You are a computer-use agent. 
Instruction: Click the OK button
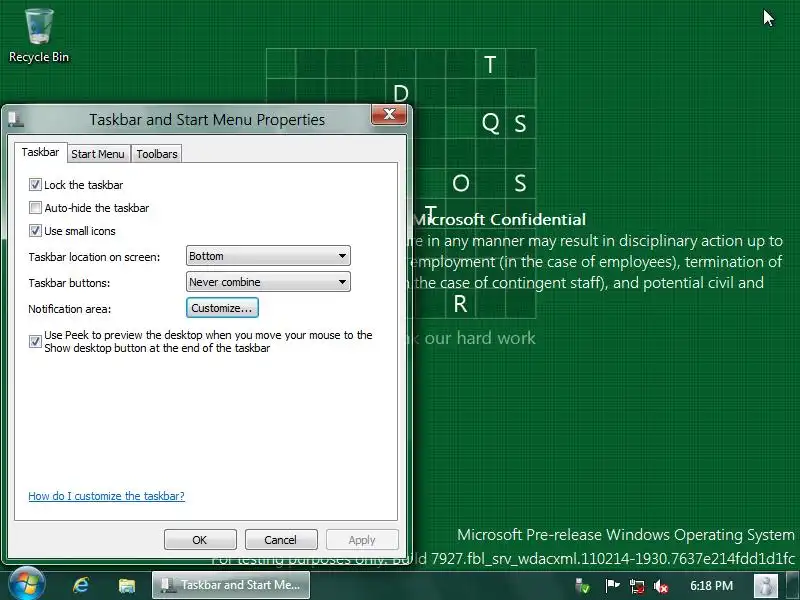[200, 540]
